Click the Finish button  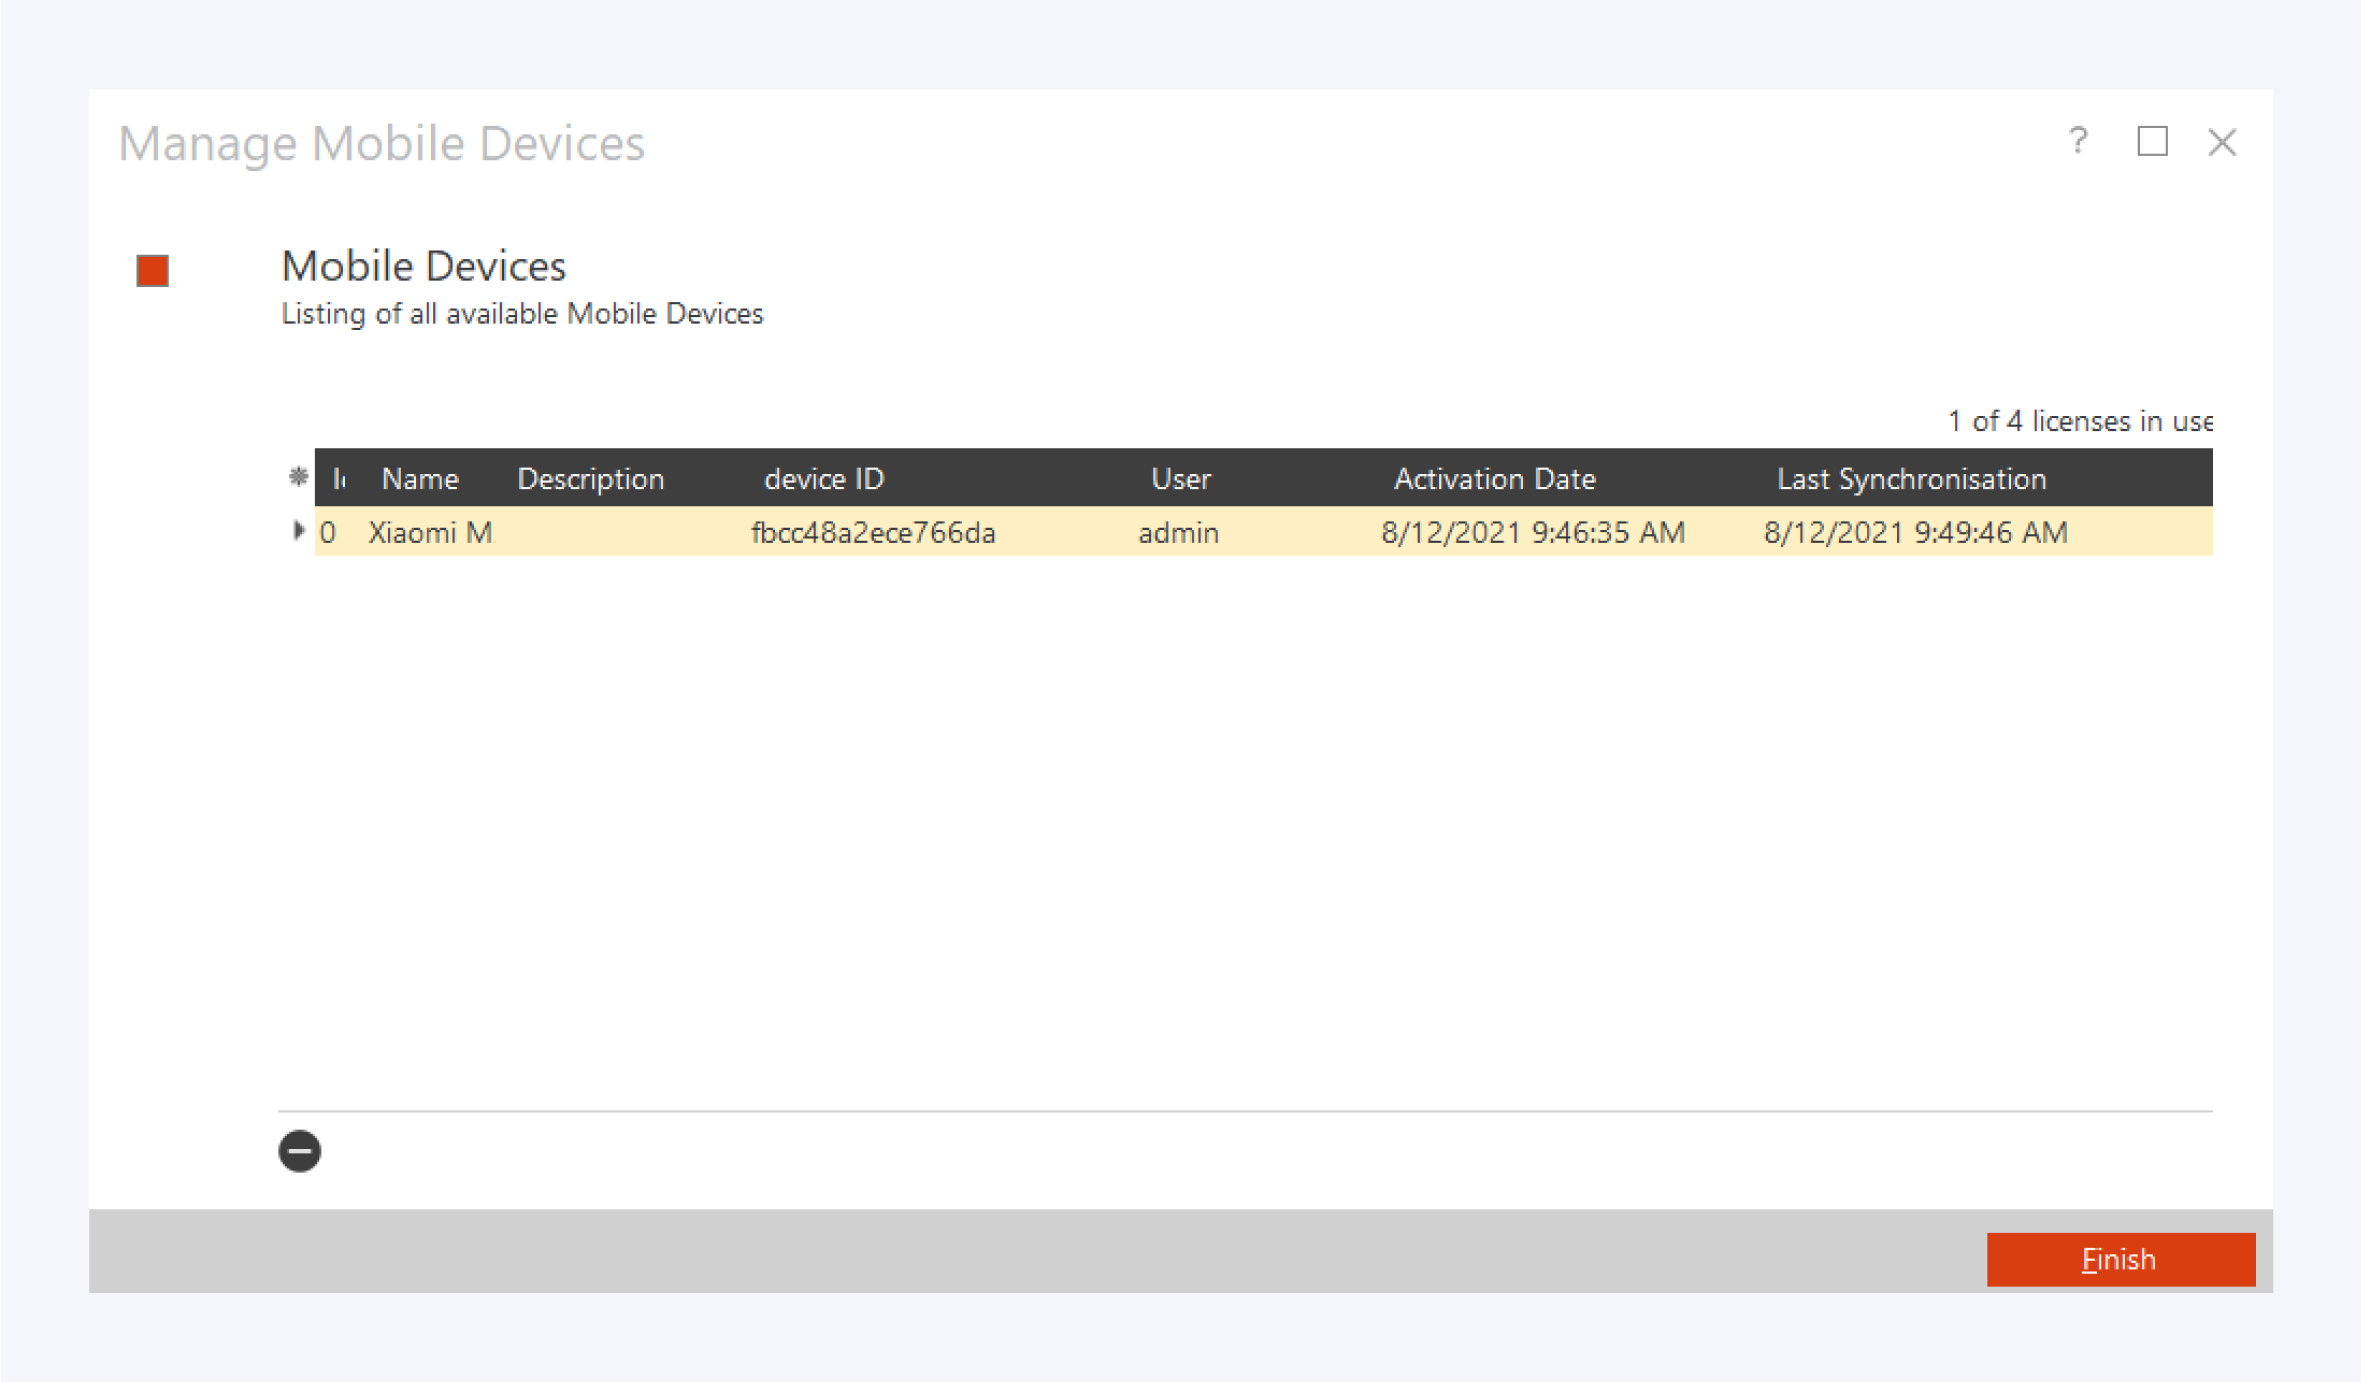coord(2120,1258)
